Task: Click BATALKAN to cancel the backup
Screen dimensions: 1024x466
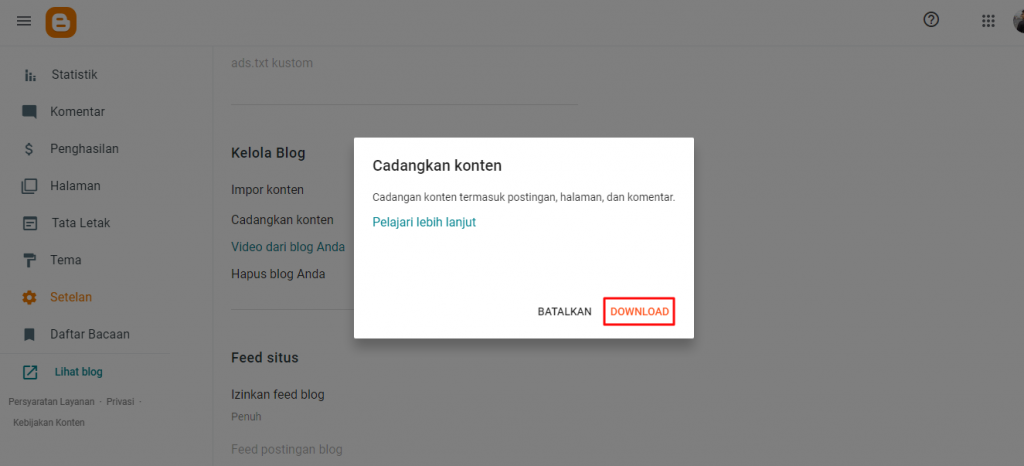Action: pos(564,312)
